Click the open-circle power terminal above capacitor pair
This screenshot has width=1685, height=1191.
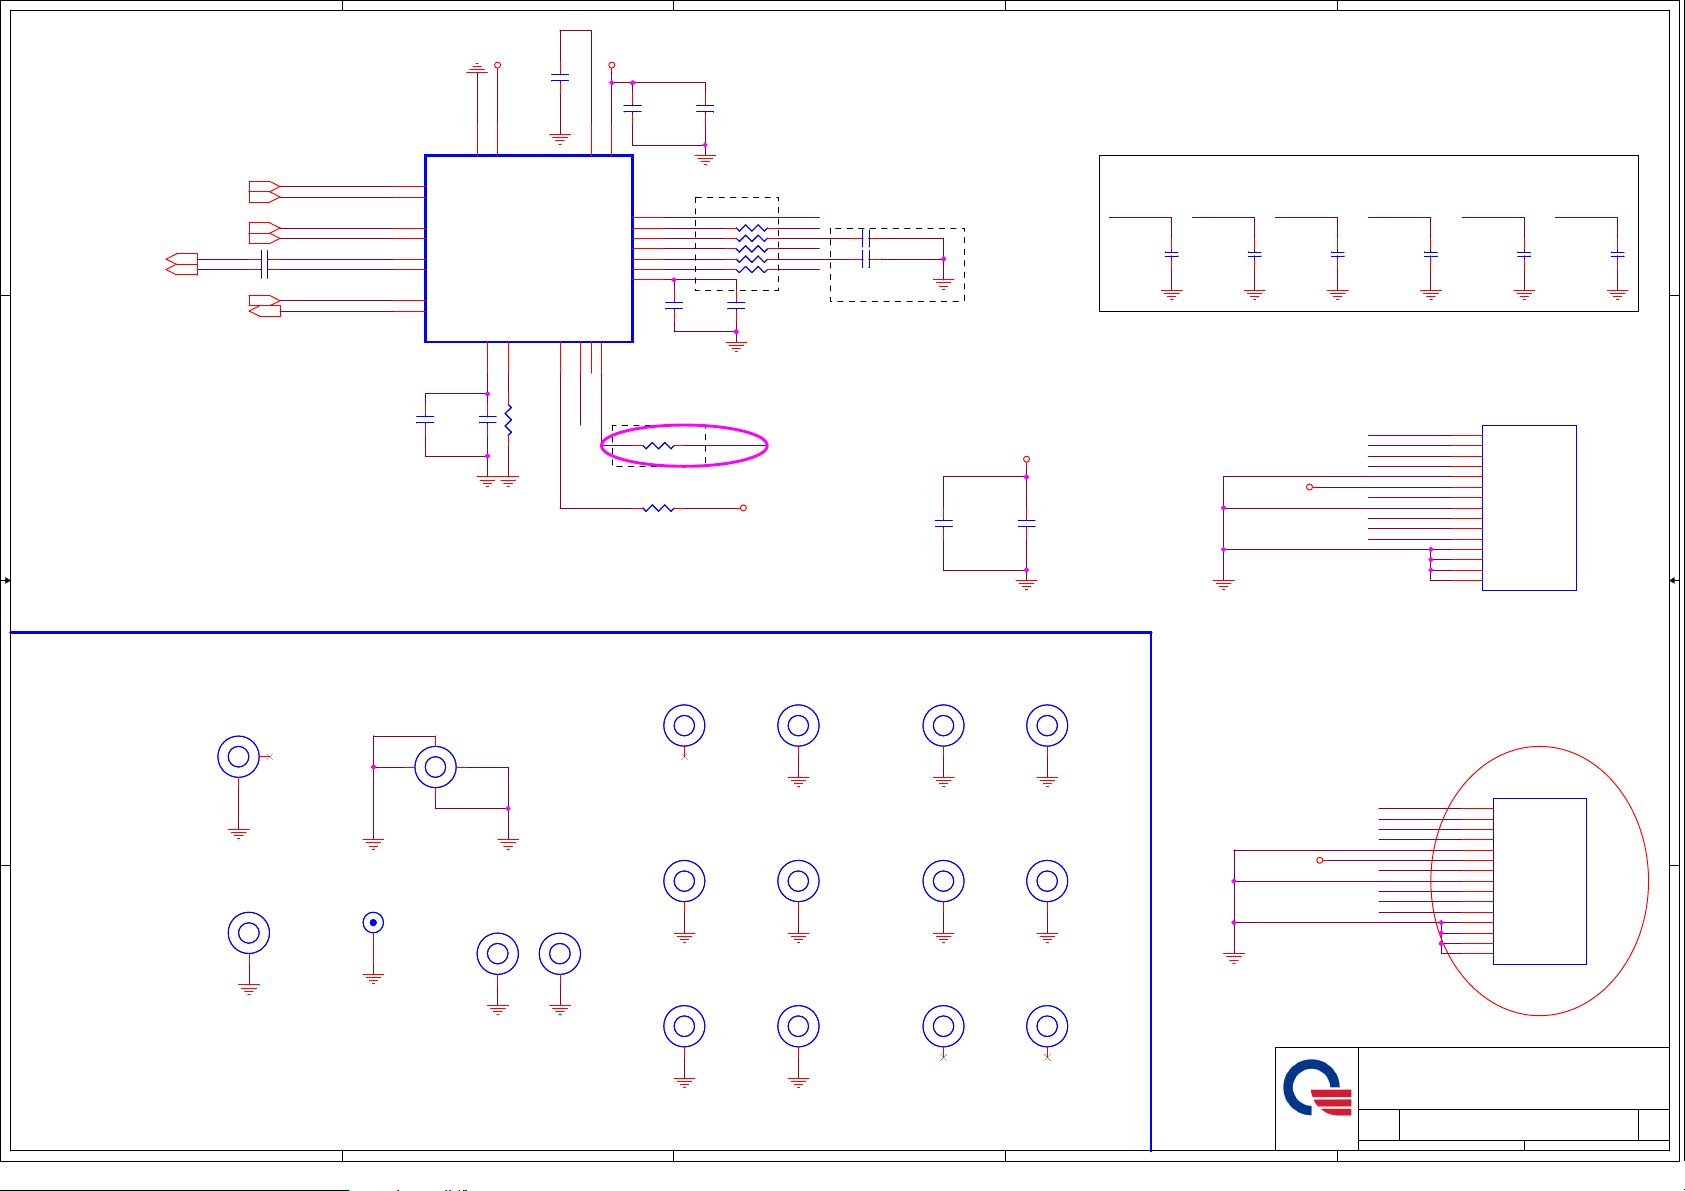(1026, 459)
